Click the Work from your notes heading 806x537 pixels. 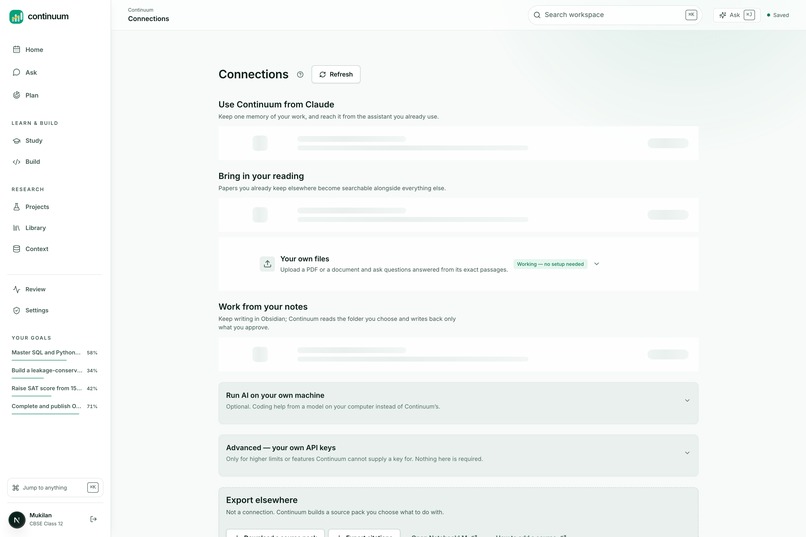(x=263, y=307)
